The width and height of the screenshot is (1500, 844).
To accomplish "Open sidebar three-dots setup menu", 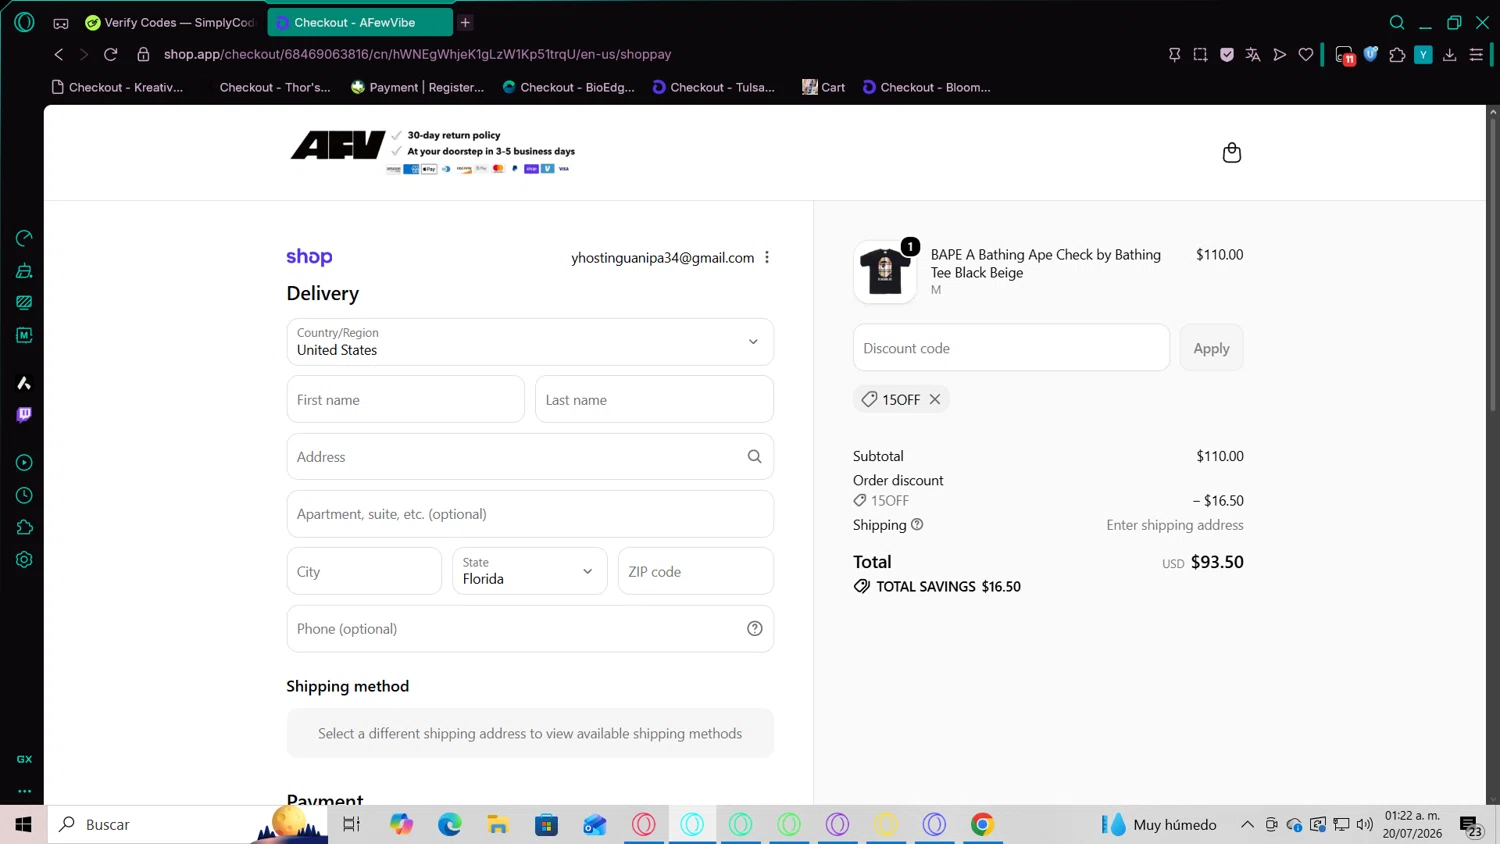I will coord(24,791).
